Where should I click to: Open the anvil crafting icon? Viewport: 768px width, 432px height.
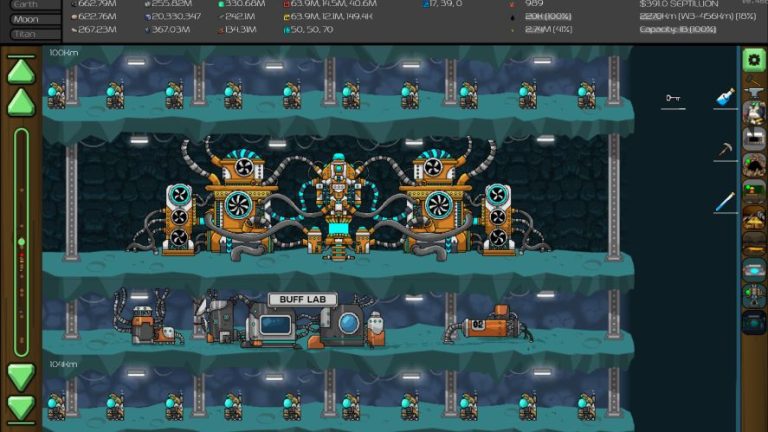tap(754, 88)
